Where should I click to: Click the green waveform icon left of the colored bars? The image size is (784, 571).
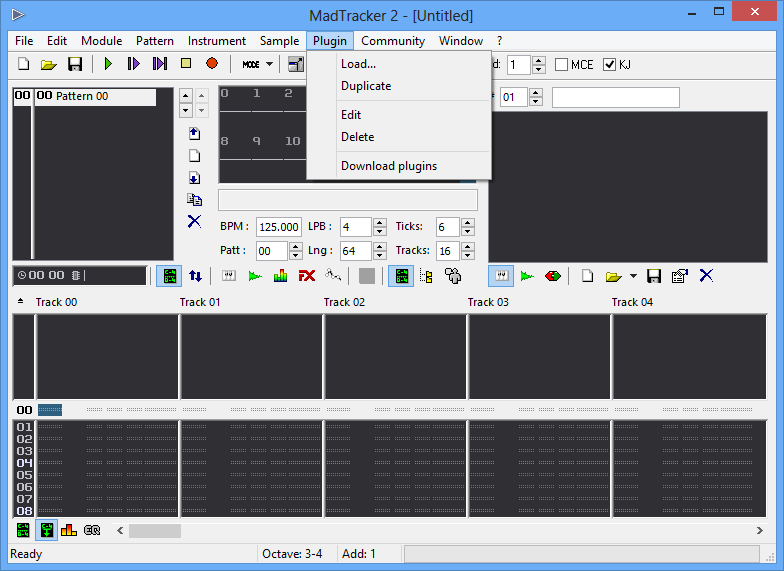[x=255, y=276]
